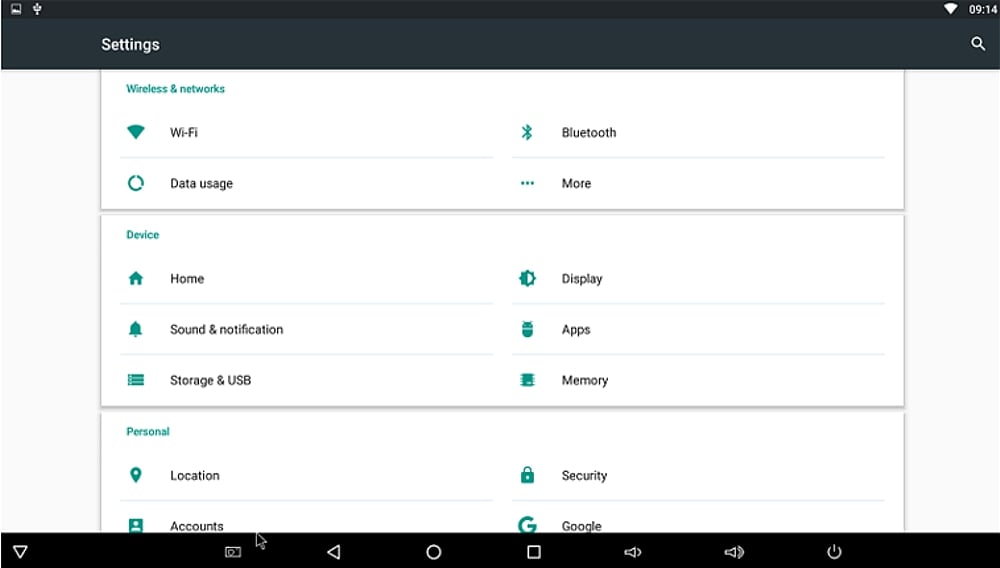
Task: Click the Data usage circle icon
Action: (136, 183)
